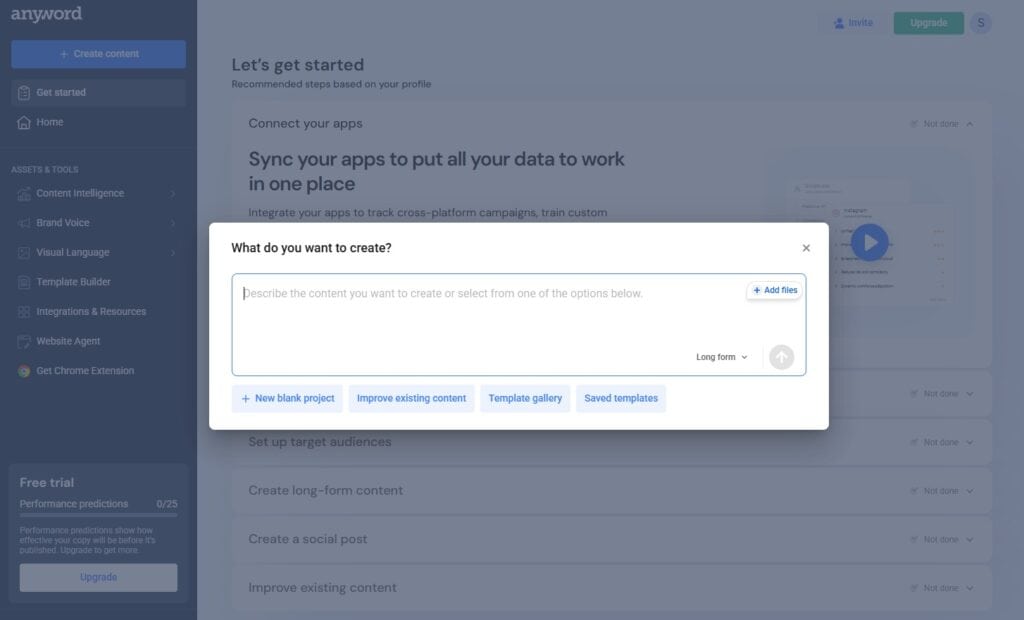
Task: Click the Website Agent icon
Action: coord(24,341)
